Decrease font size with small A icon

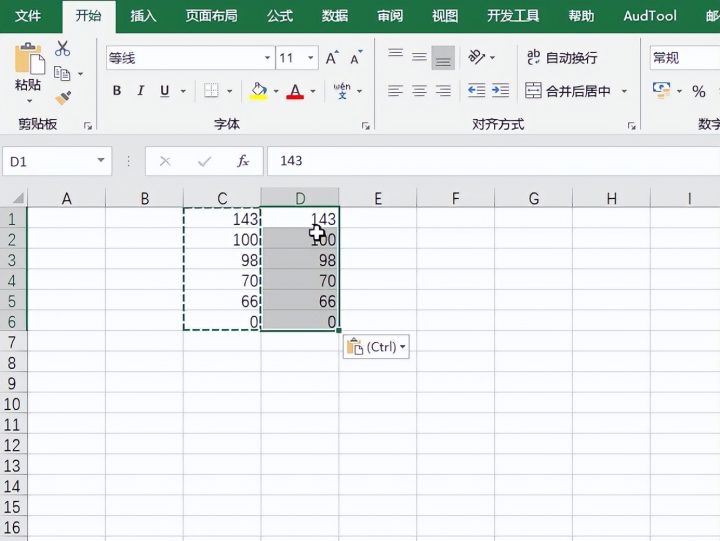click(x=356, y=58)
